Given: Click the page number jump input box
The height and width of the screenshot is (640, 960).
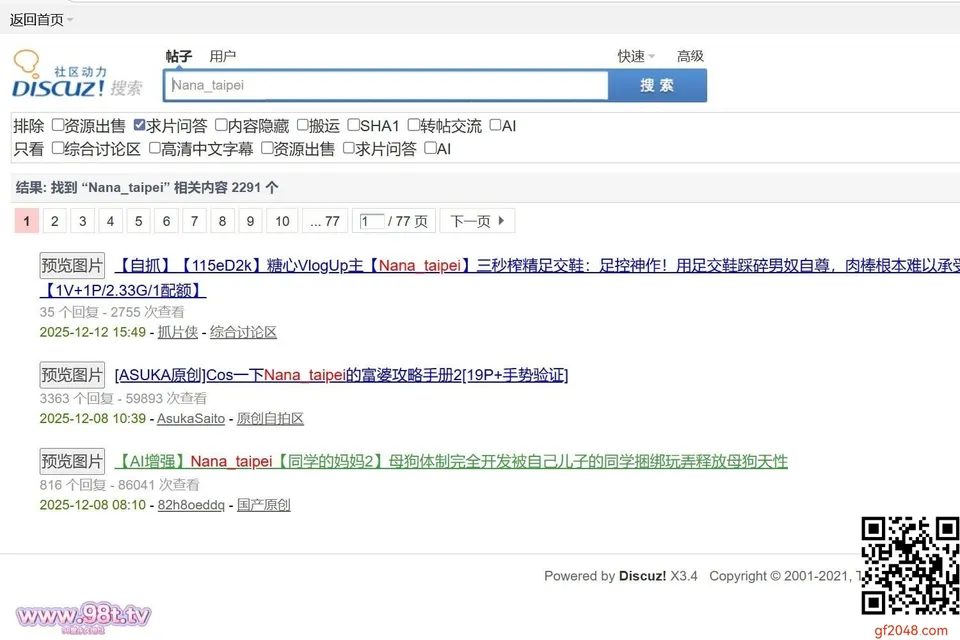Looking at the screenshot, I should tap(372, 221).
